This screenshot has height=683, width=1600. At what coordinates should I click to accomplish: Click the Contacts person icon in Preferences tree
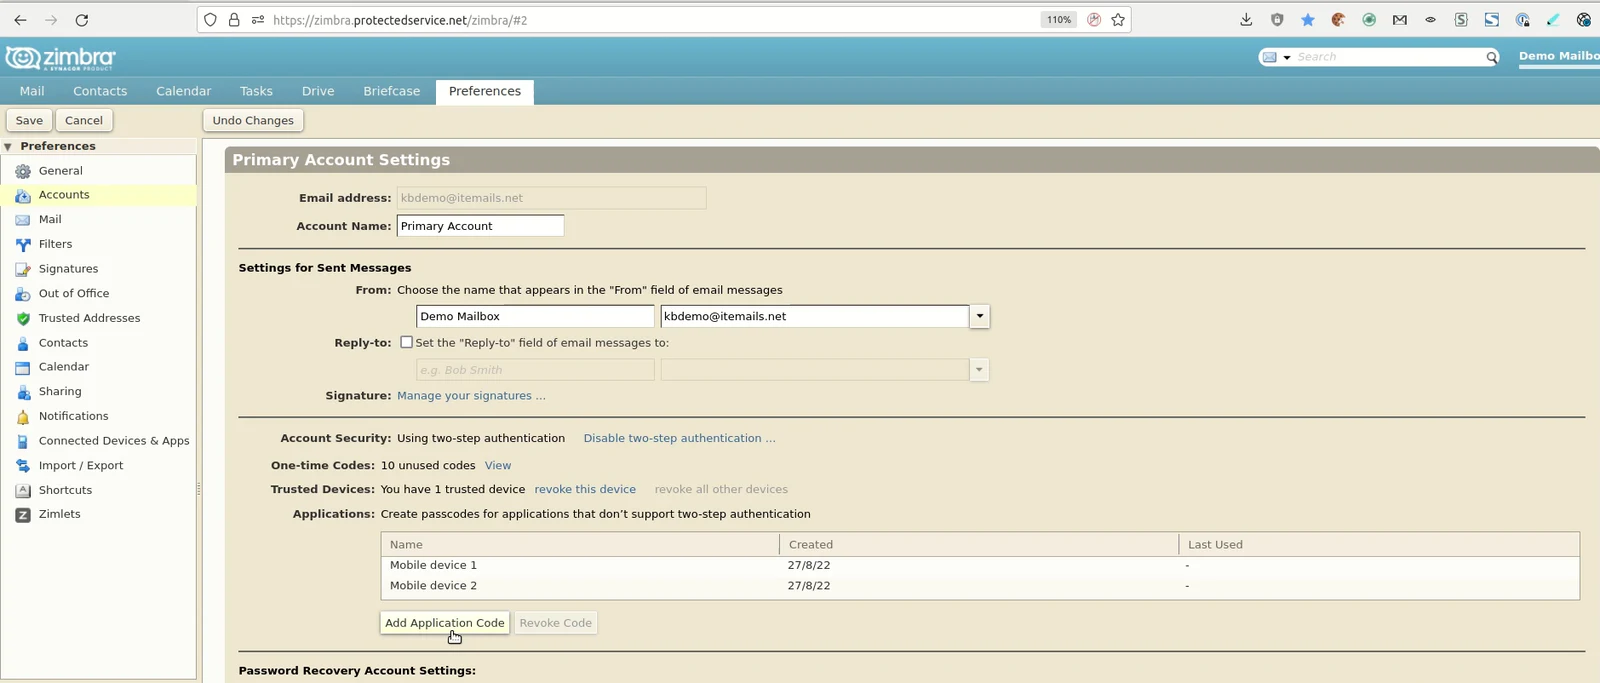click(x=23, y=343)
